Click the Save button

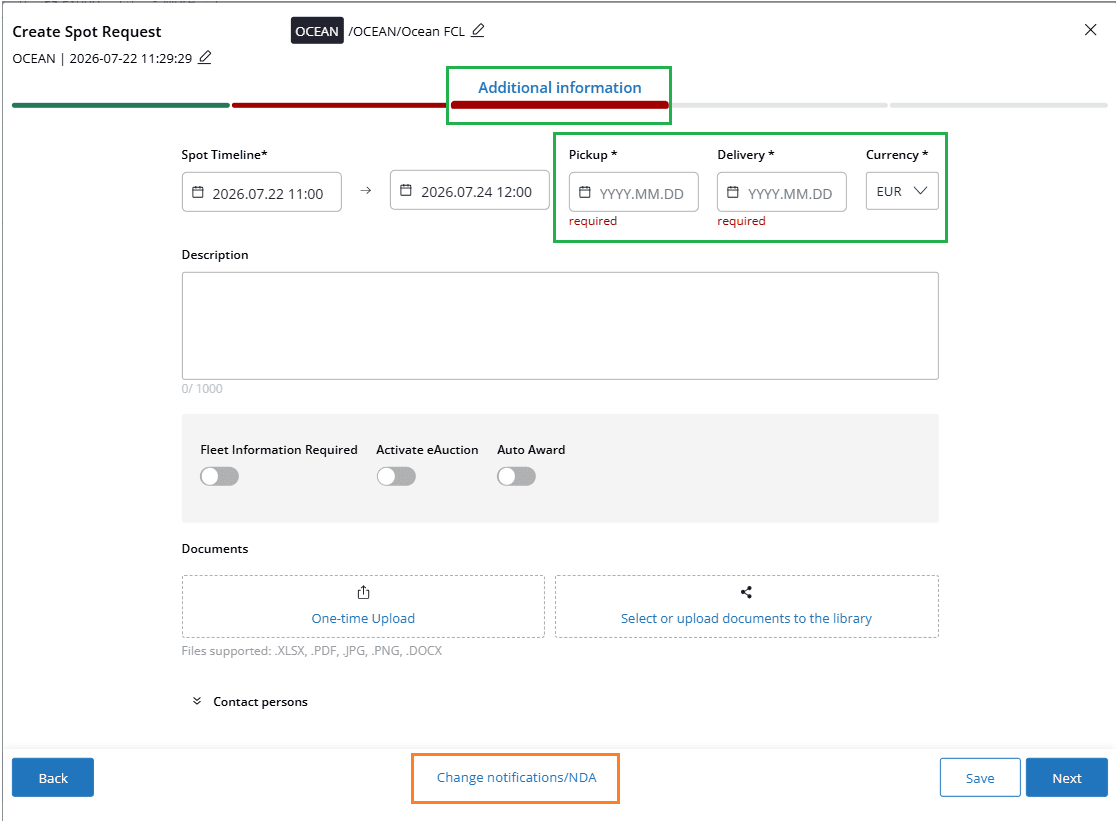[x=980, y=778]
